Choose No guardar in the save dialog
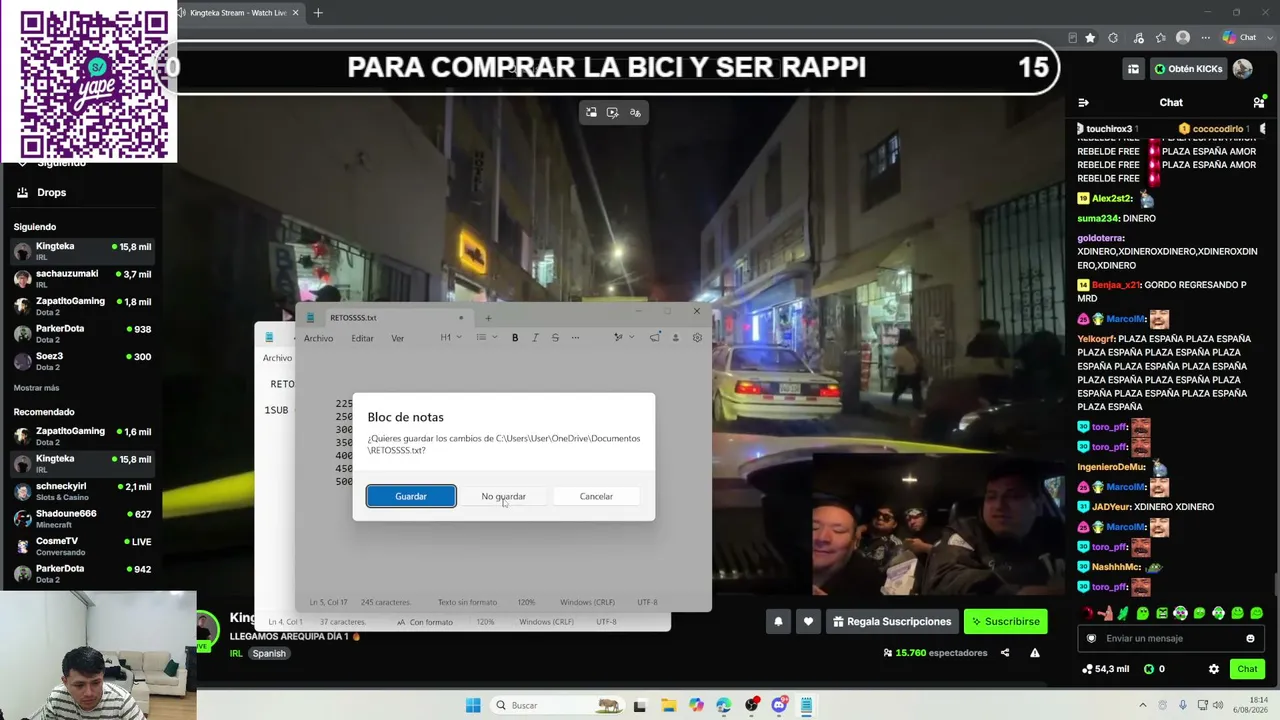This screenshot has width=1280, height=720. click(x=503, y=496)
